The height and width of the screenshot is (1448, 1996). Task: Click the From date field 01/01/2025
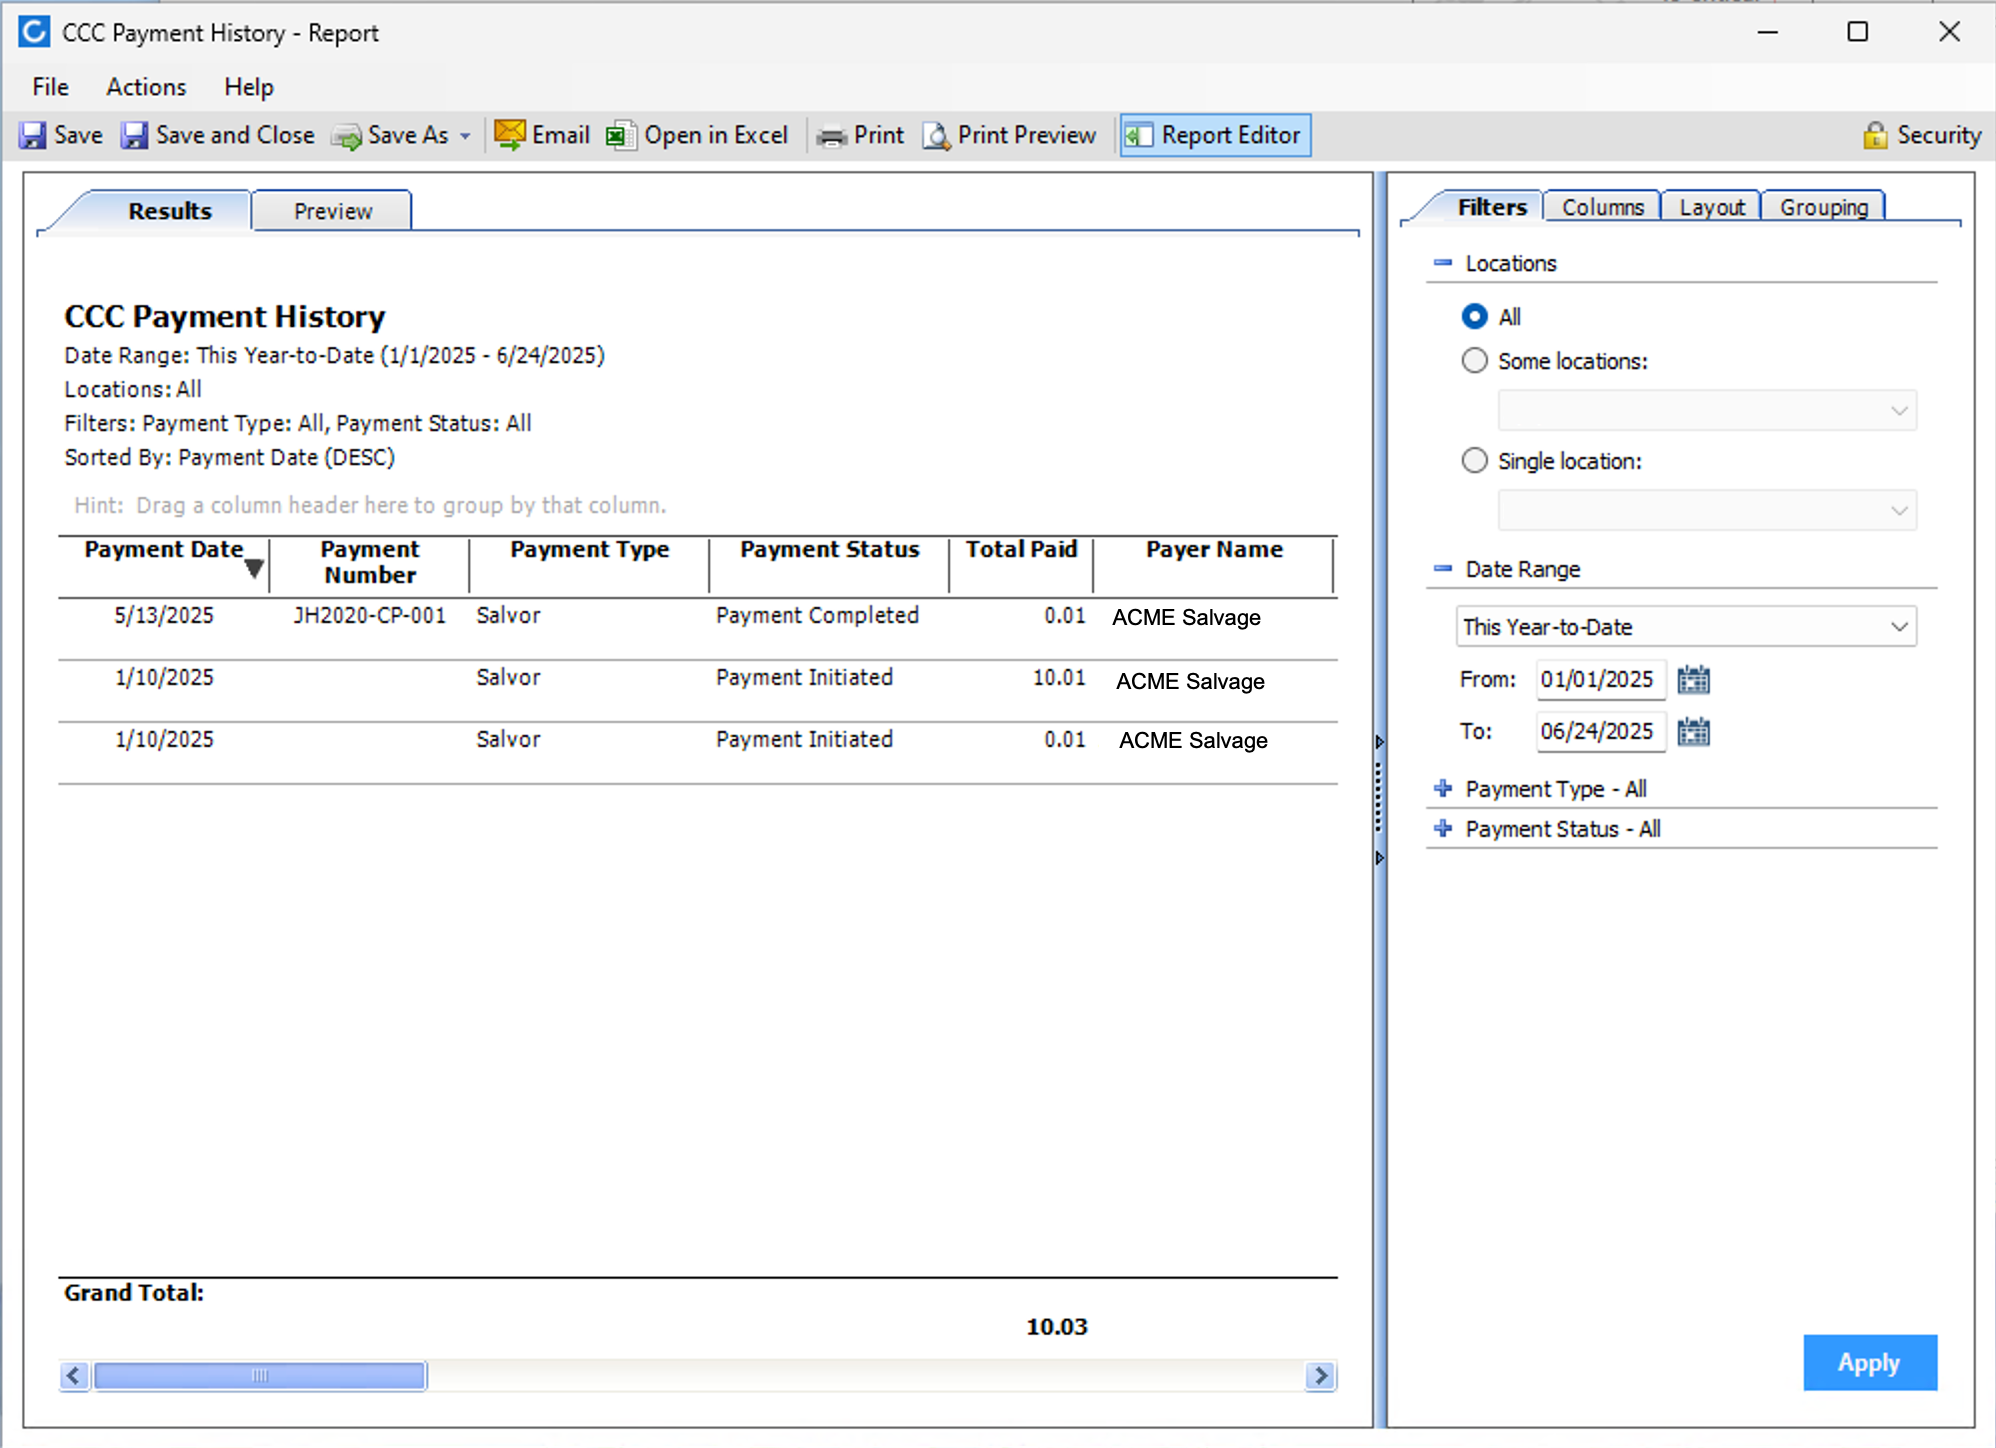pyautogui.click(x=1600, y=680)
